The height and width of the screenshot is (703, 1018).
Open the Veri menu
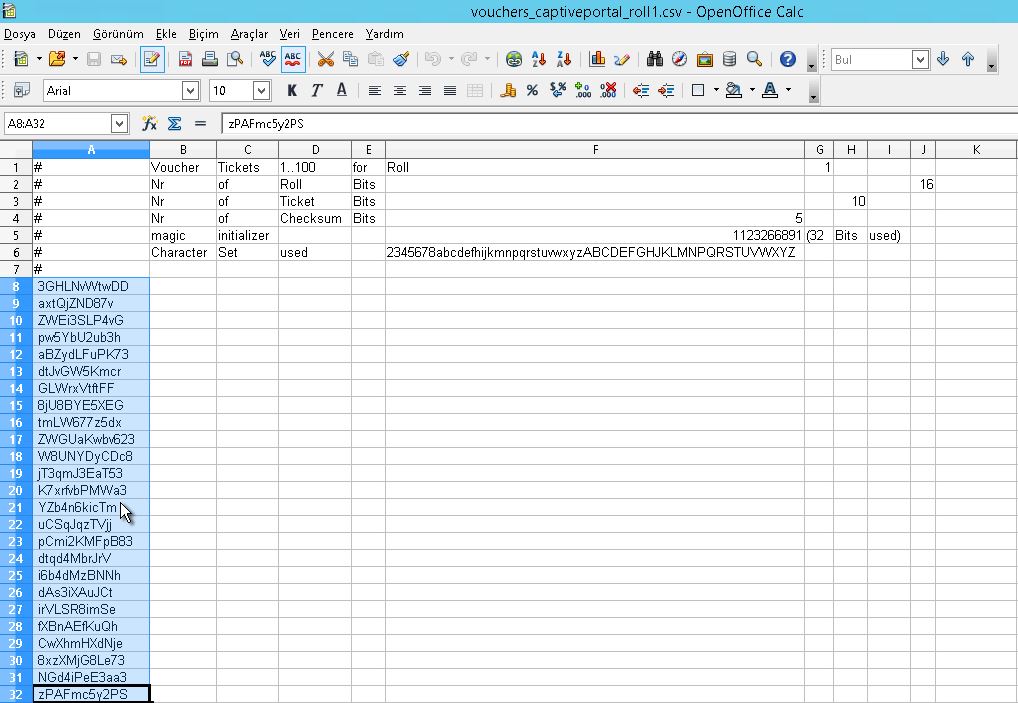pos(289,33)
